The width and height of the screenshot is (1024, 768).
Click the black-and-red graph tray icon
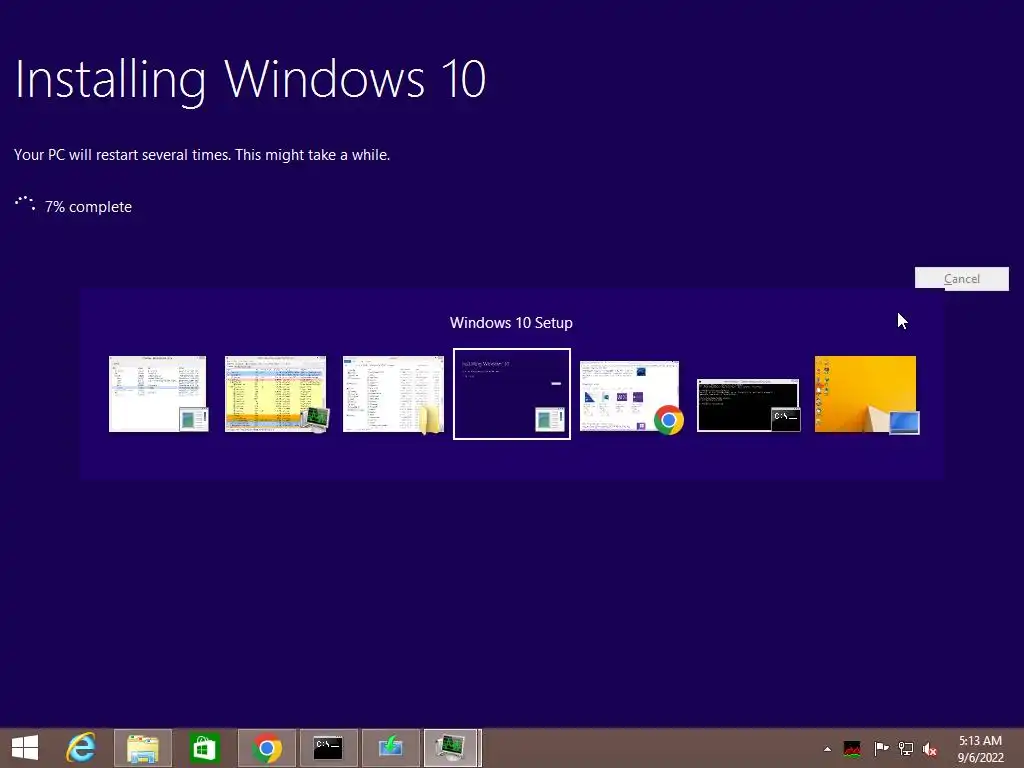852,748
